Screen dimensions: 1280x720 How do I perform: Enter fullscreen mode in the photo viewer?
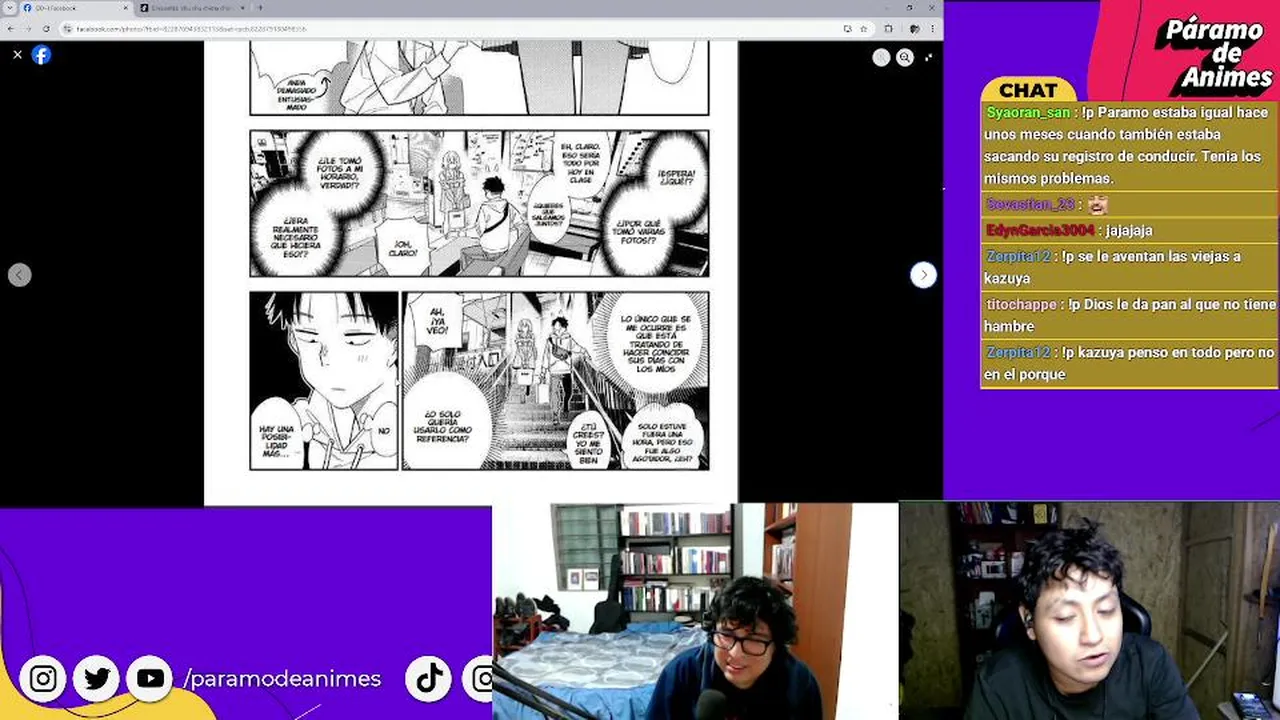click(x=929, y=58)
